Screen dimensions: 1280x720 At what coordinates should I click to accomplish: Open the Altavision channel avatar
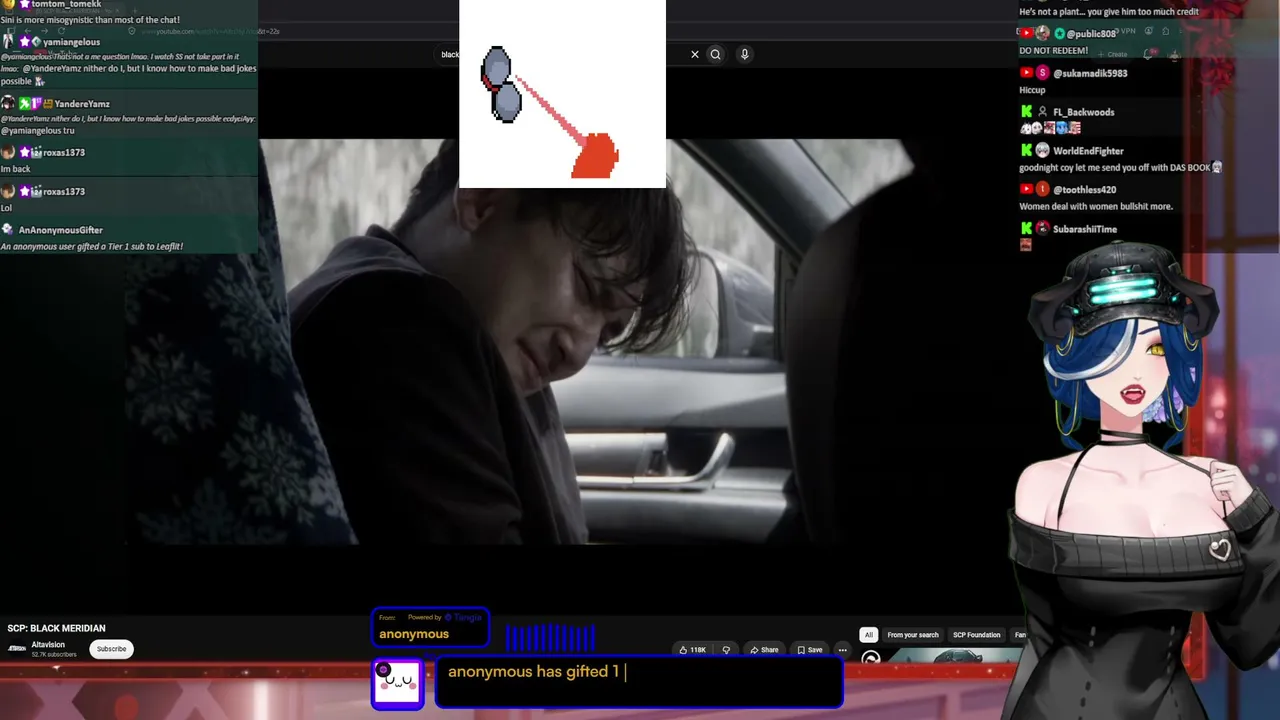[17, 648]
